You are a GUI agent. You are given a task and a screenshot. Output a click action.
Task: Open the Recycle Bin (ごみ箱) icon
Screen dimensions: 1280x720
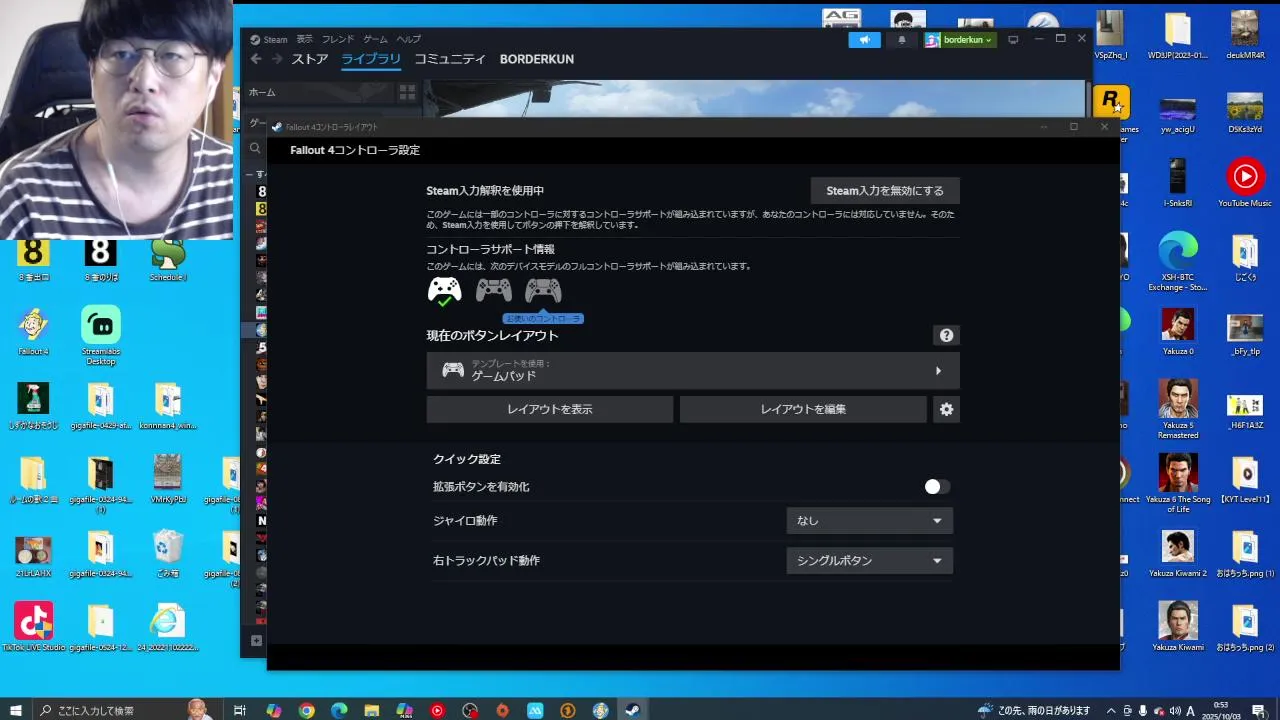168,553
